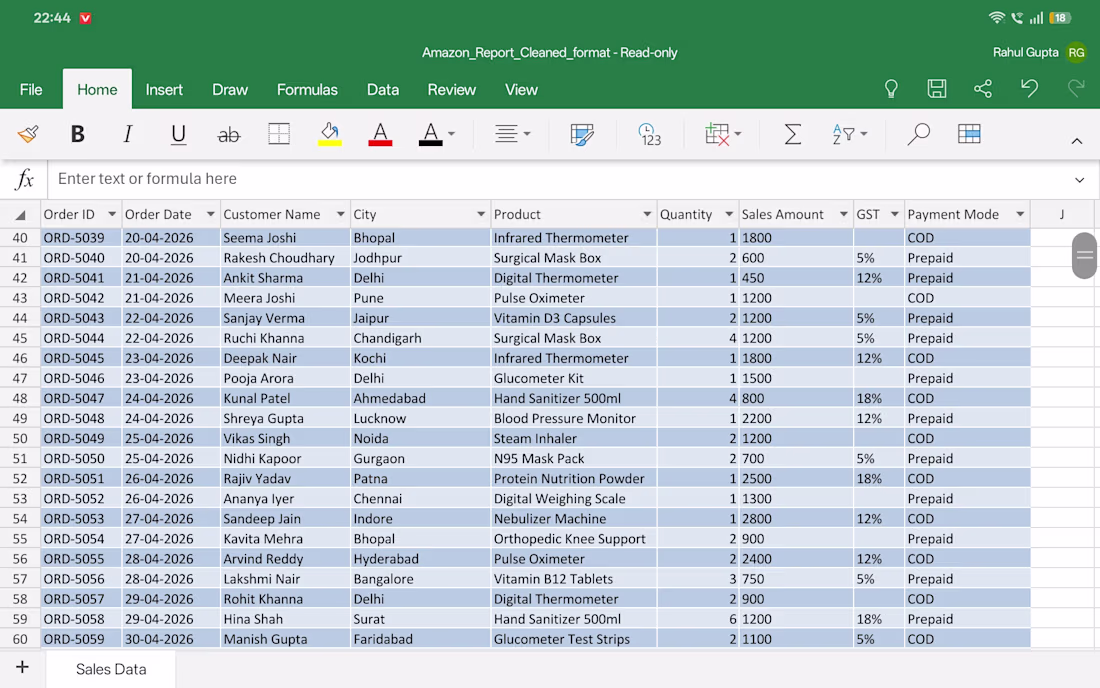The height and width of the screenshot is (688, 1100).
Task: Click the Tell Me lightbulb icon
Action: point(891,88)
